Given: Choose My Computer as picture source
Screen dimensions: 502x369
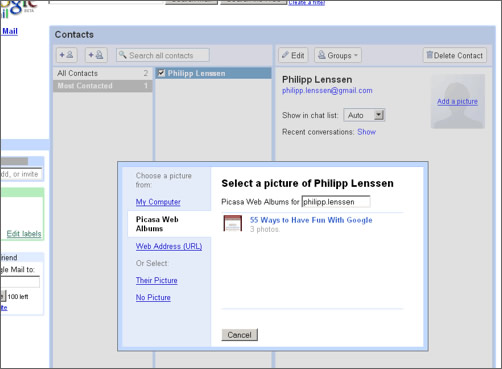Looking at the screenshot, I should point(158,202).
